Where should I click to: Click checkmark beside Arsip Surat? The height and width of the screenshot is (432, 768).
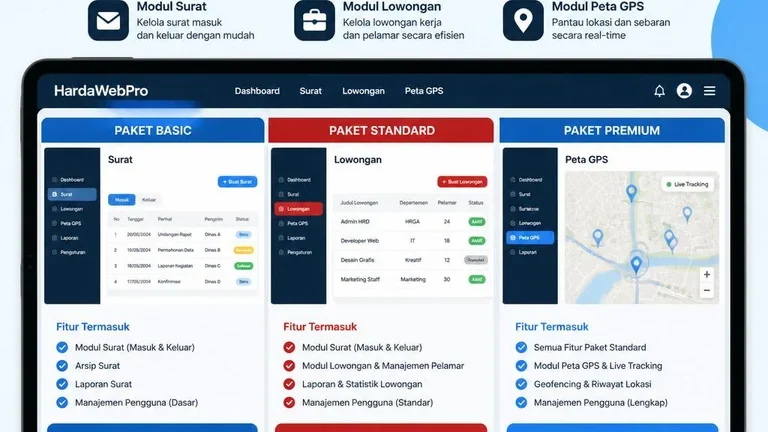[x=62, y=366]
